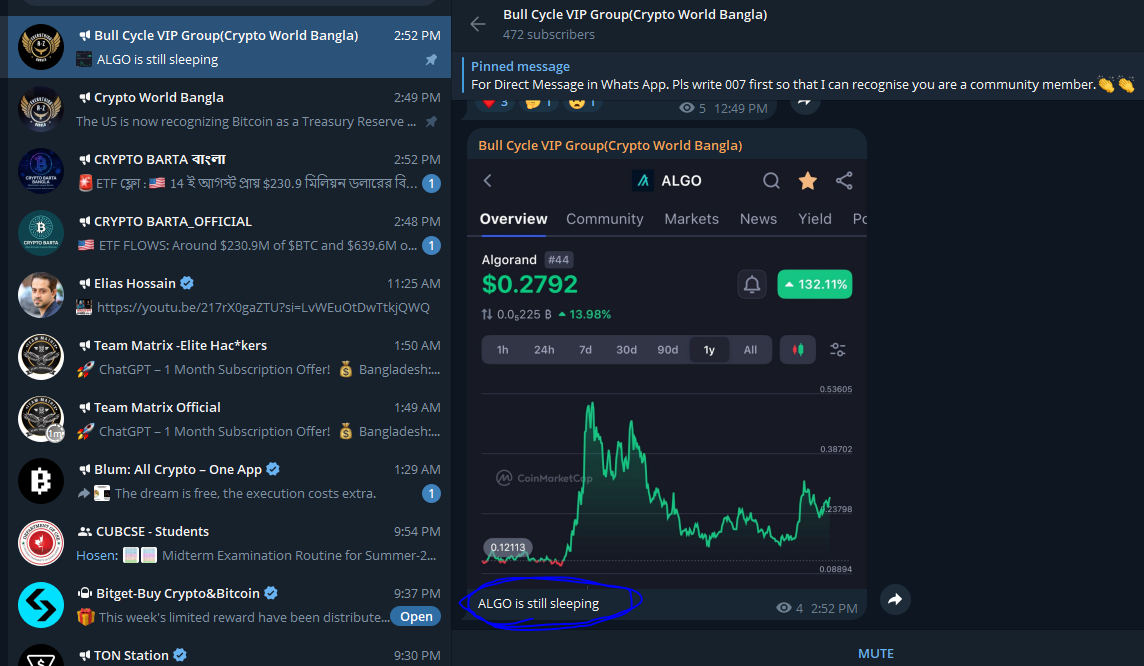Click the share icon next to the star

tap(844, 181)
